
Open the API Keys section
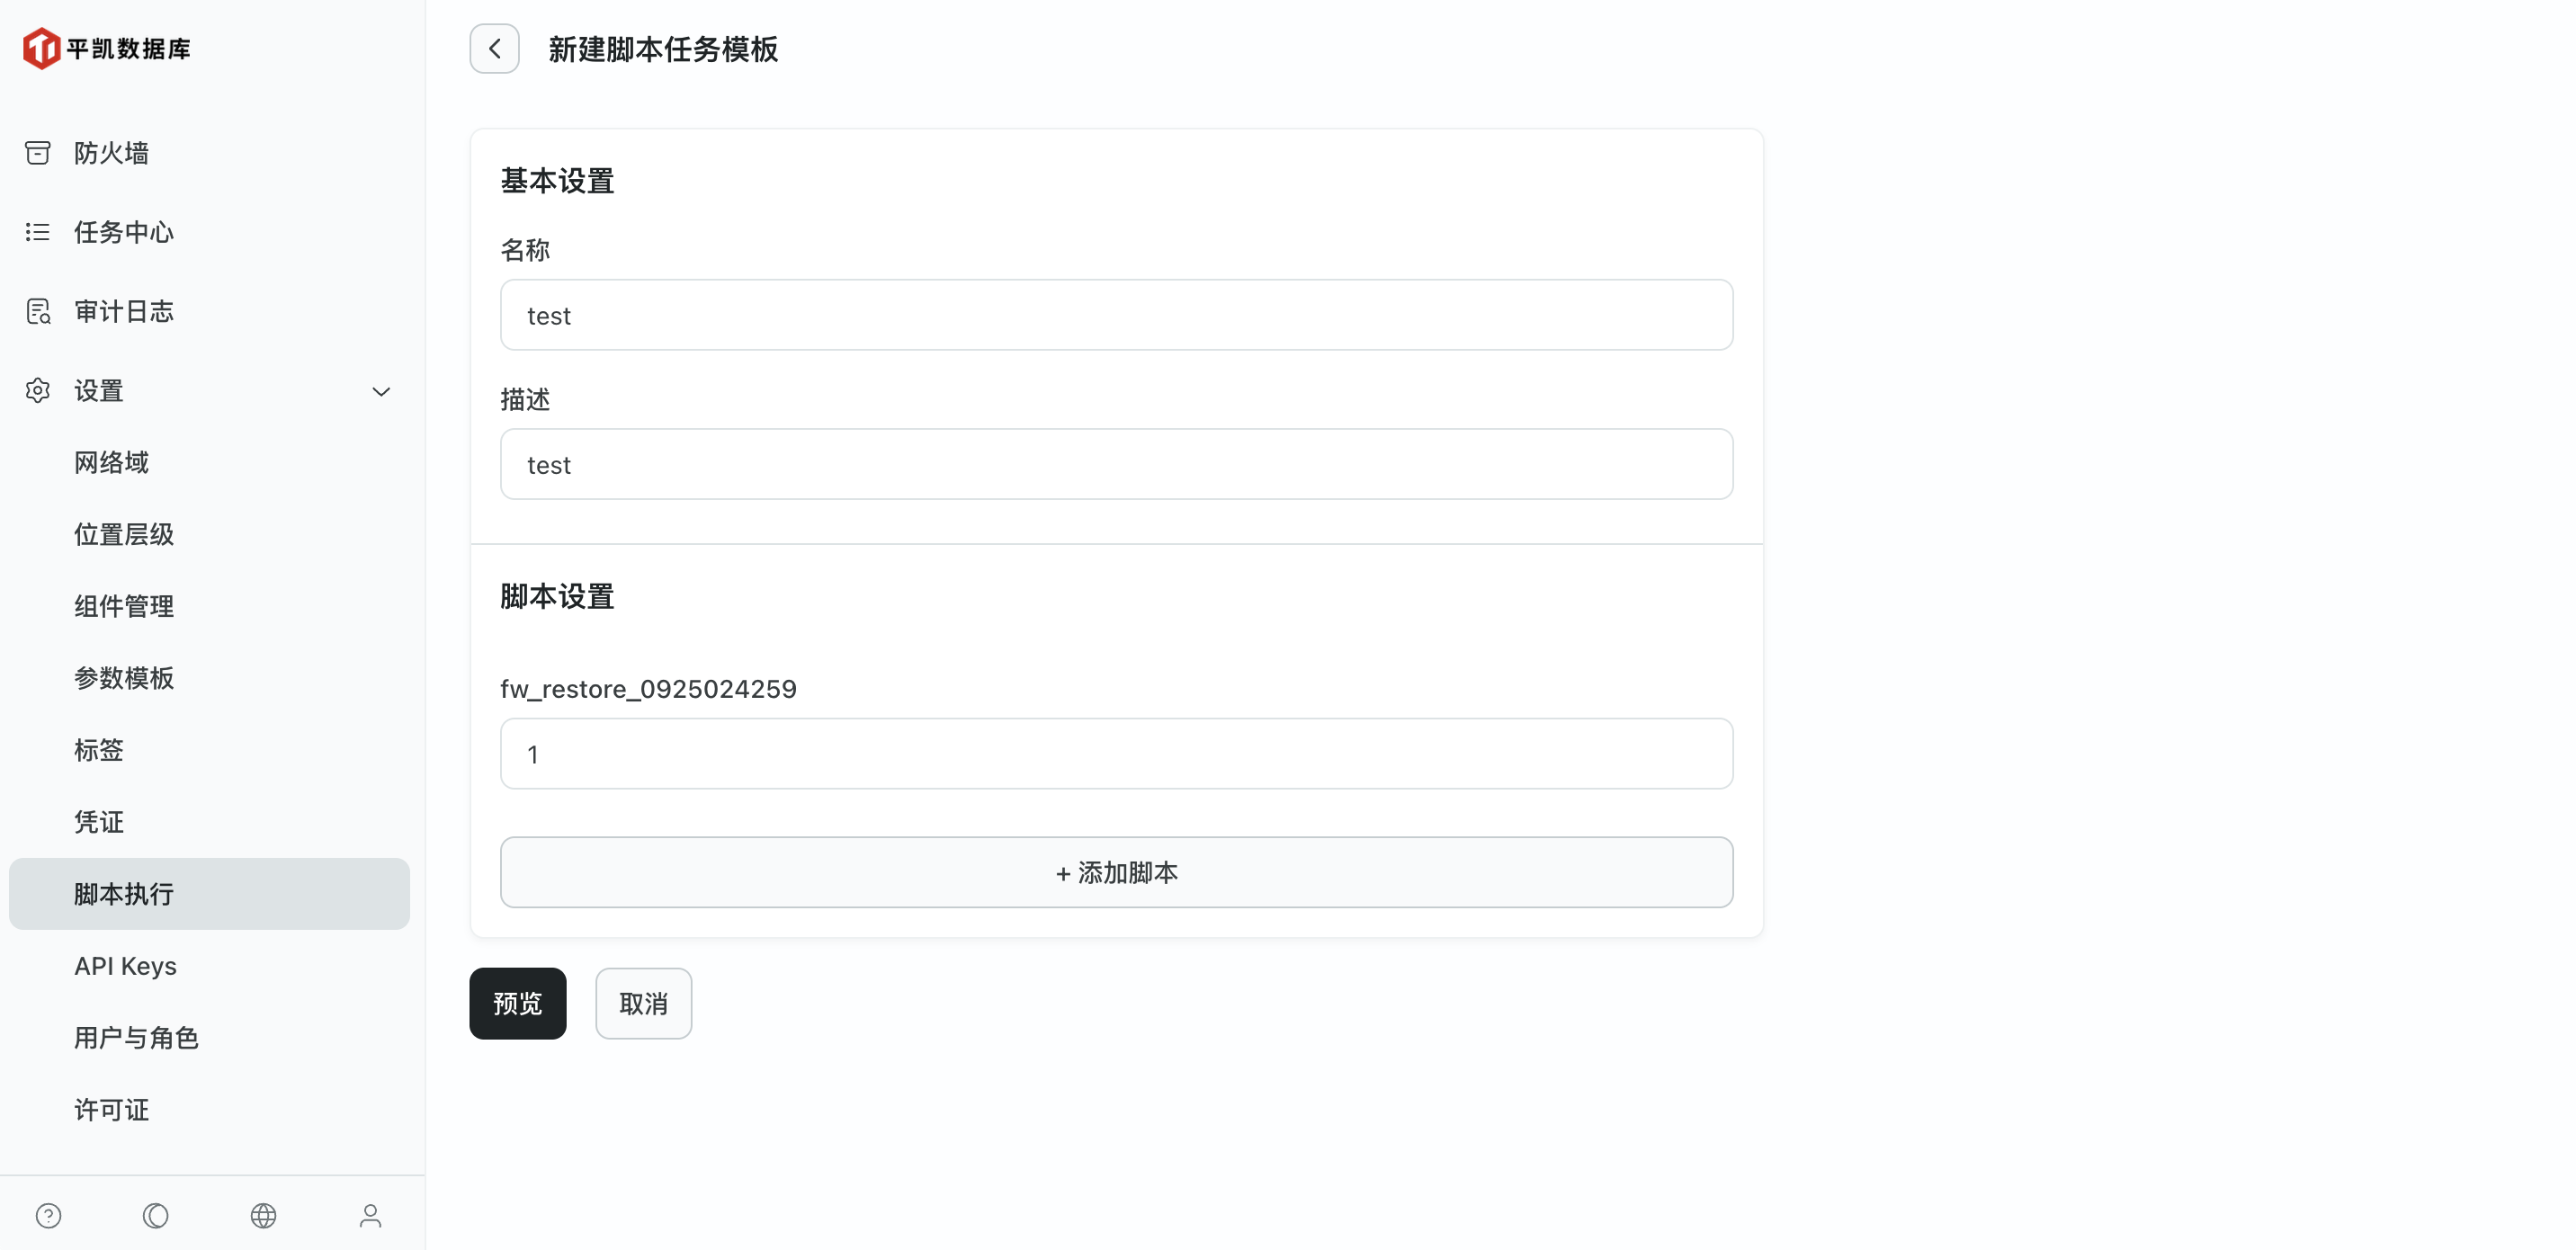coord(125,965)
